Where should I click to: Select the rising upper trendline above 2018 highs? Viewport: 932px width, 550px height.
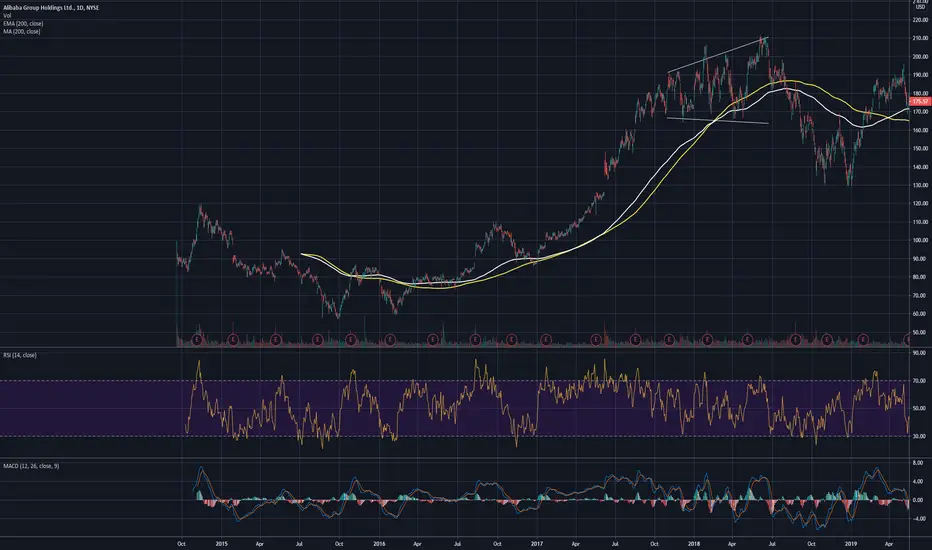coord(718,55)
